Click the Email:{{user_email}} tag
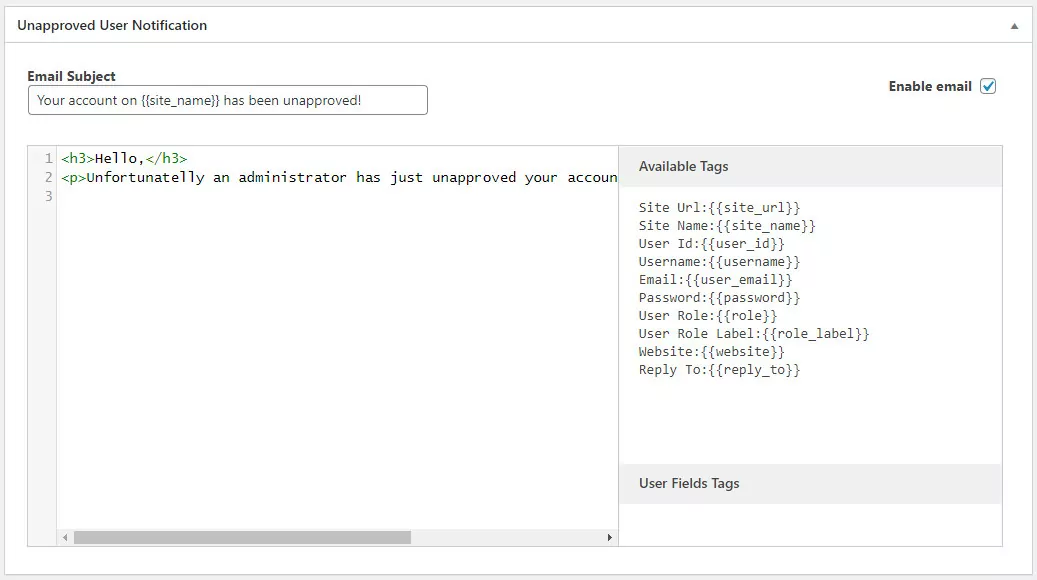This screenshot has height=580, width=1037. click(715, 280)
